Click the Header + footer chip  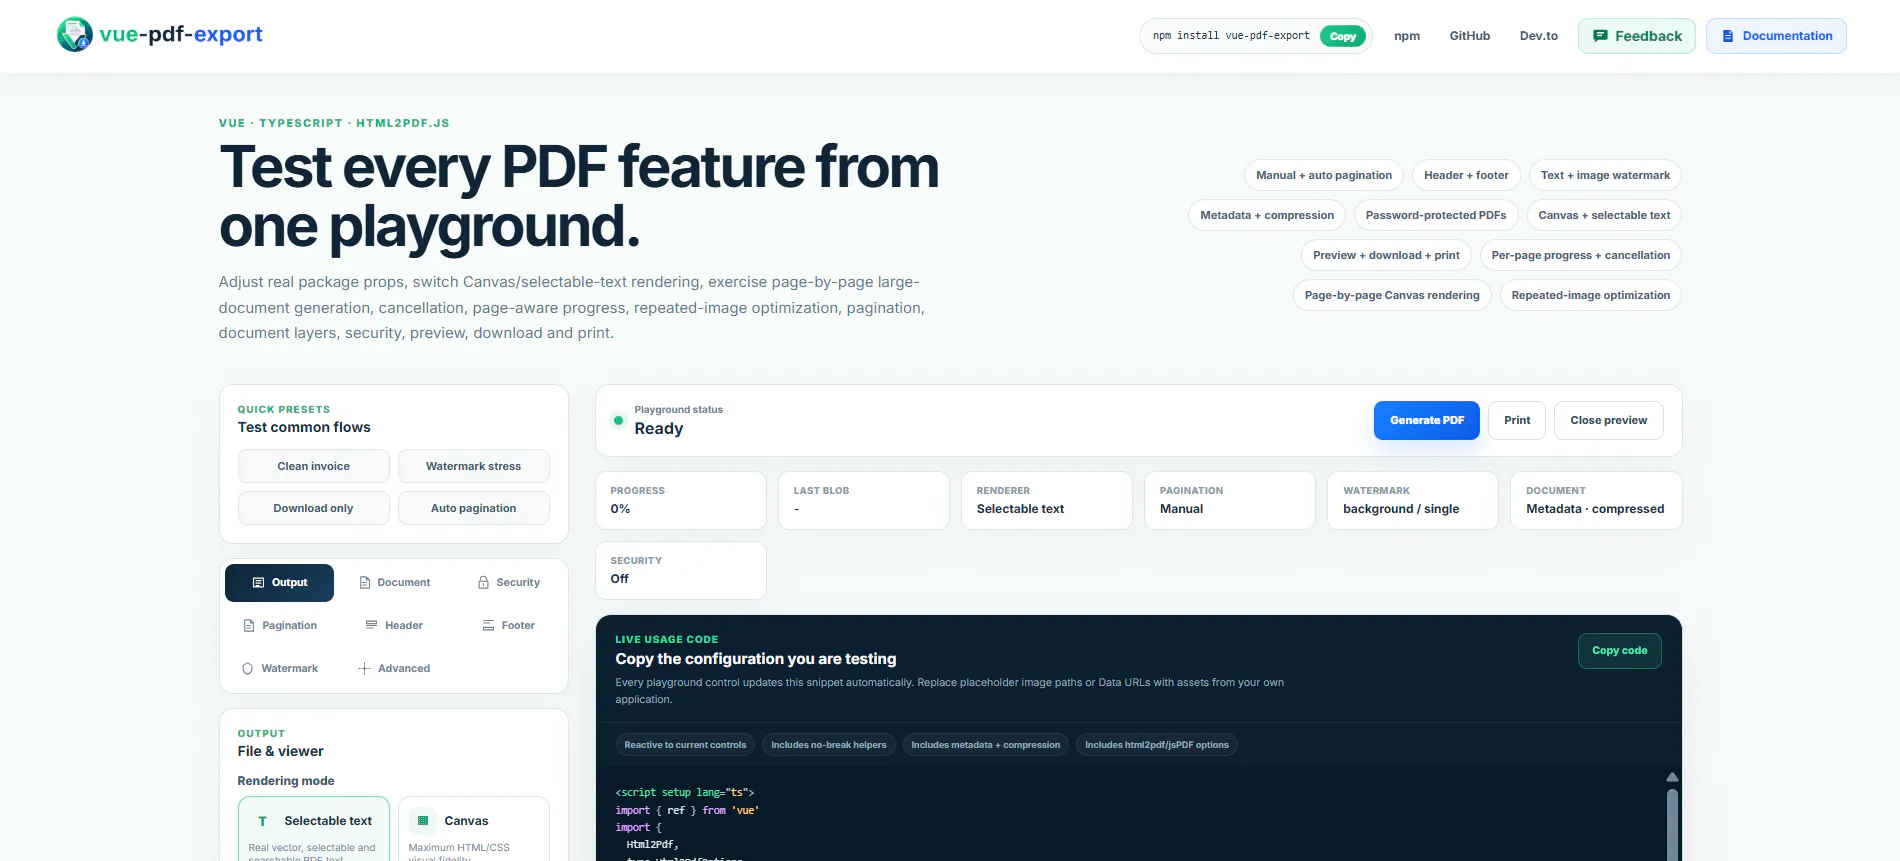pyautogui.click(x=1466, y=175)
